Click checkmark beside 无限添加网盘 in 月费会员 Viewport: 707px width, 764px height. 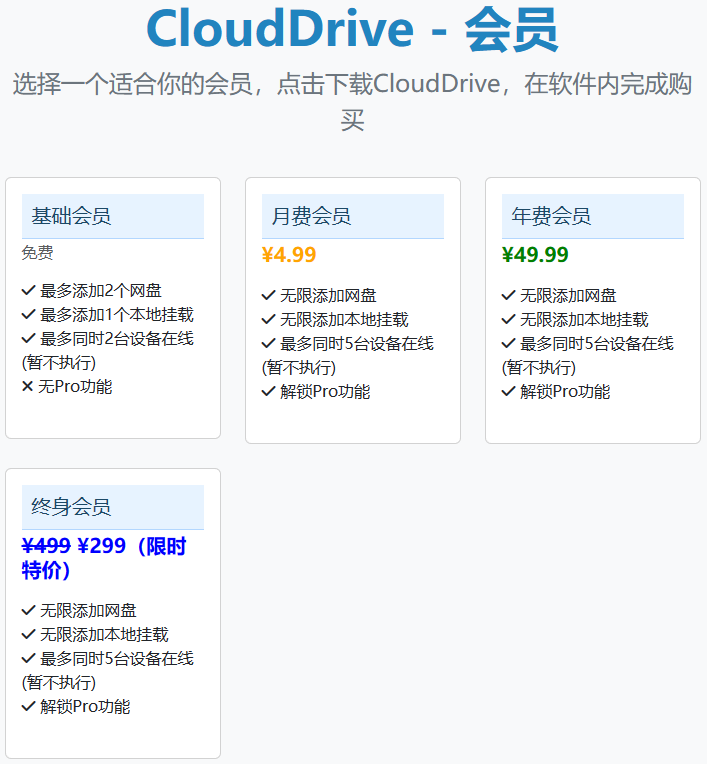269,296
